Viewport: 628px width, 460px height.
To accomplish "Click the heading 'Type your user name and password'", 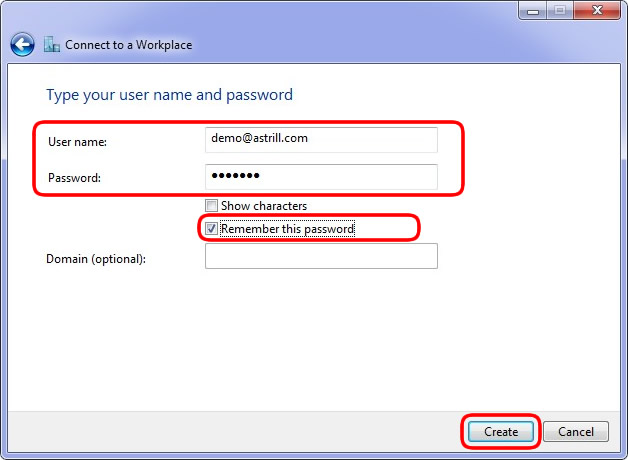I will pos(169,95).
